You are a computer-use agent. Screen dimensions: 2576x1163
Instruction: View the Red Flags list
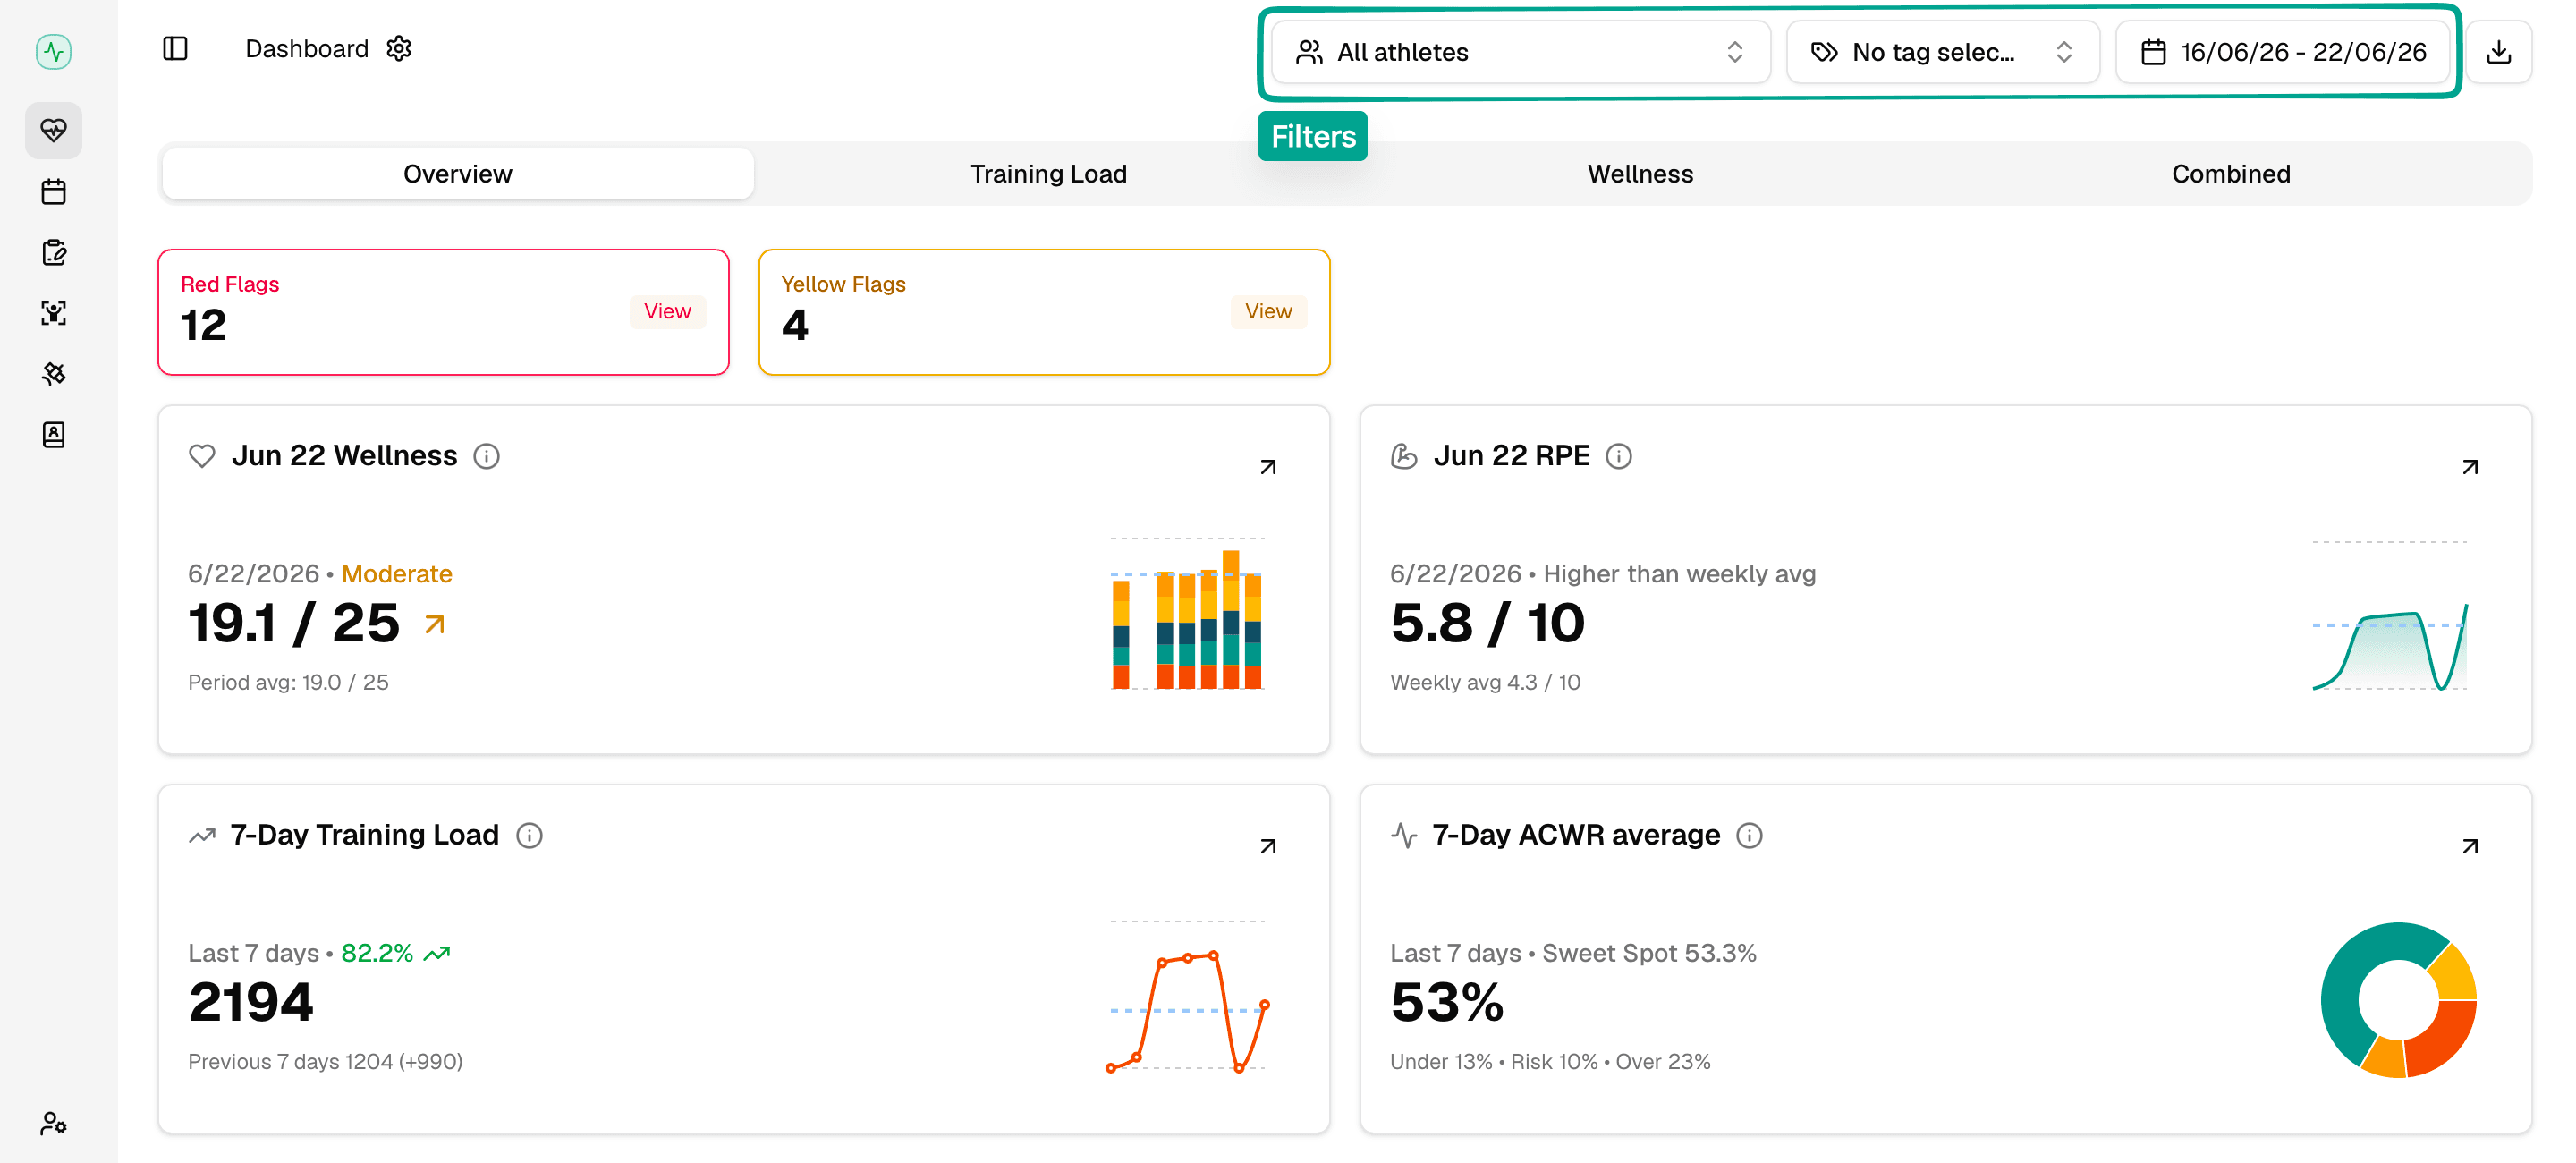pyautogui.click(x=667, y=311)
